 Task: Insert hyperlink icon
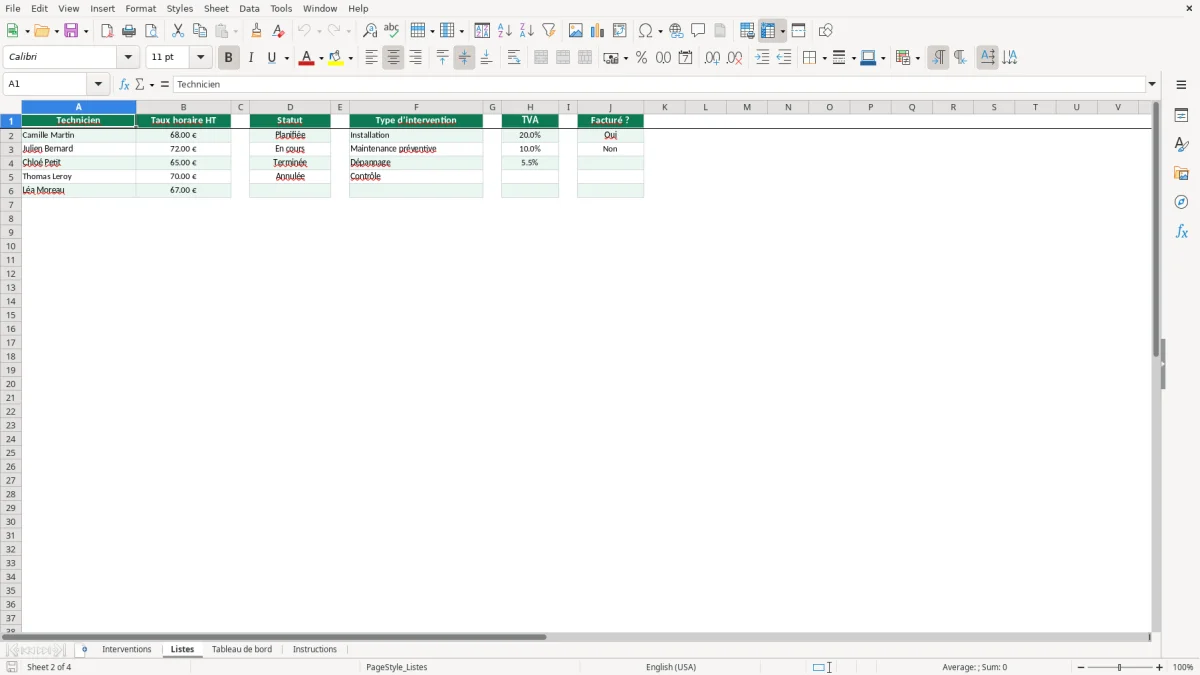click(677, 31)
